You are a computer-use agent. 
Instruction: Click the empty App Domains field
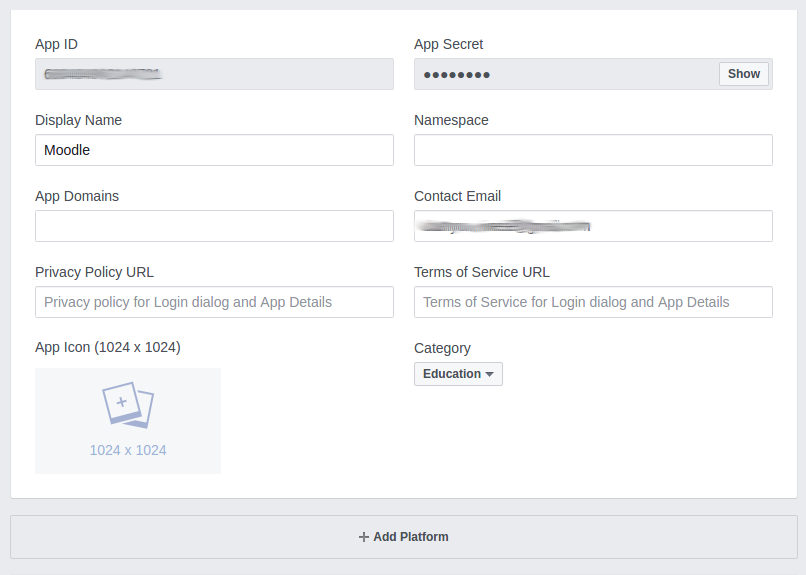tap(214, 226)
